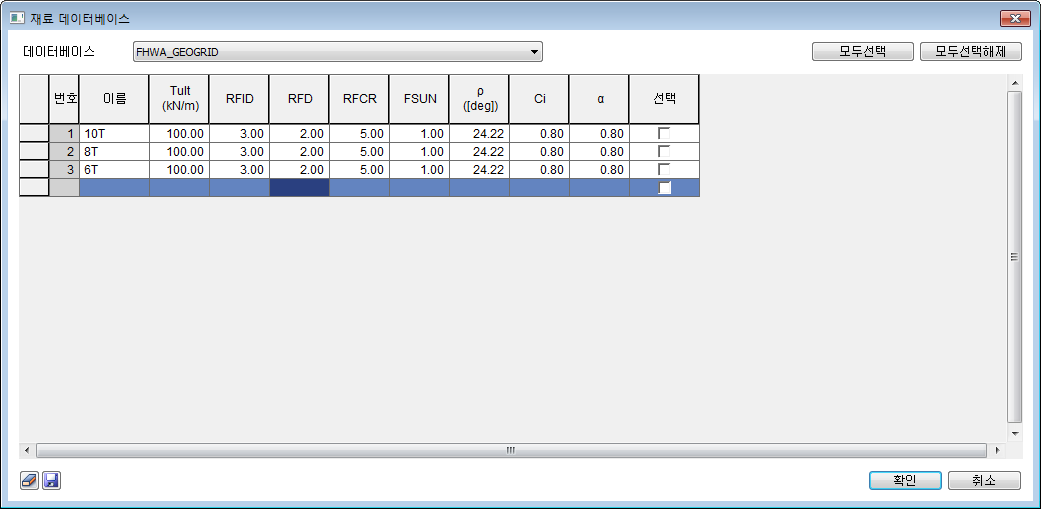Click the 모두선택해제 button
Image resolution: width=1041 pixels, height=509 pixels.
pyautogui.click(x=970, y=52)
